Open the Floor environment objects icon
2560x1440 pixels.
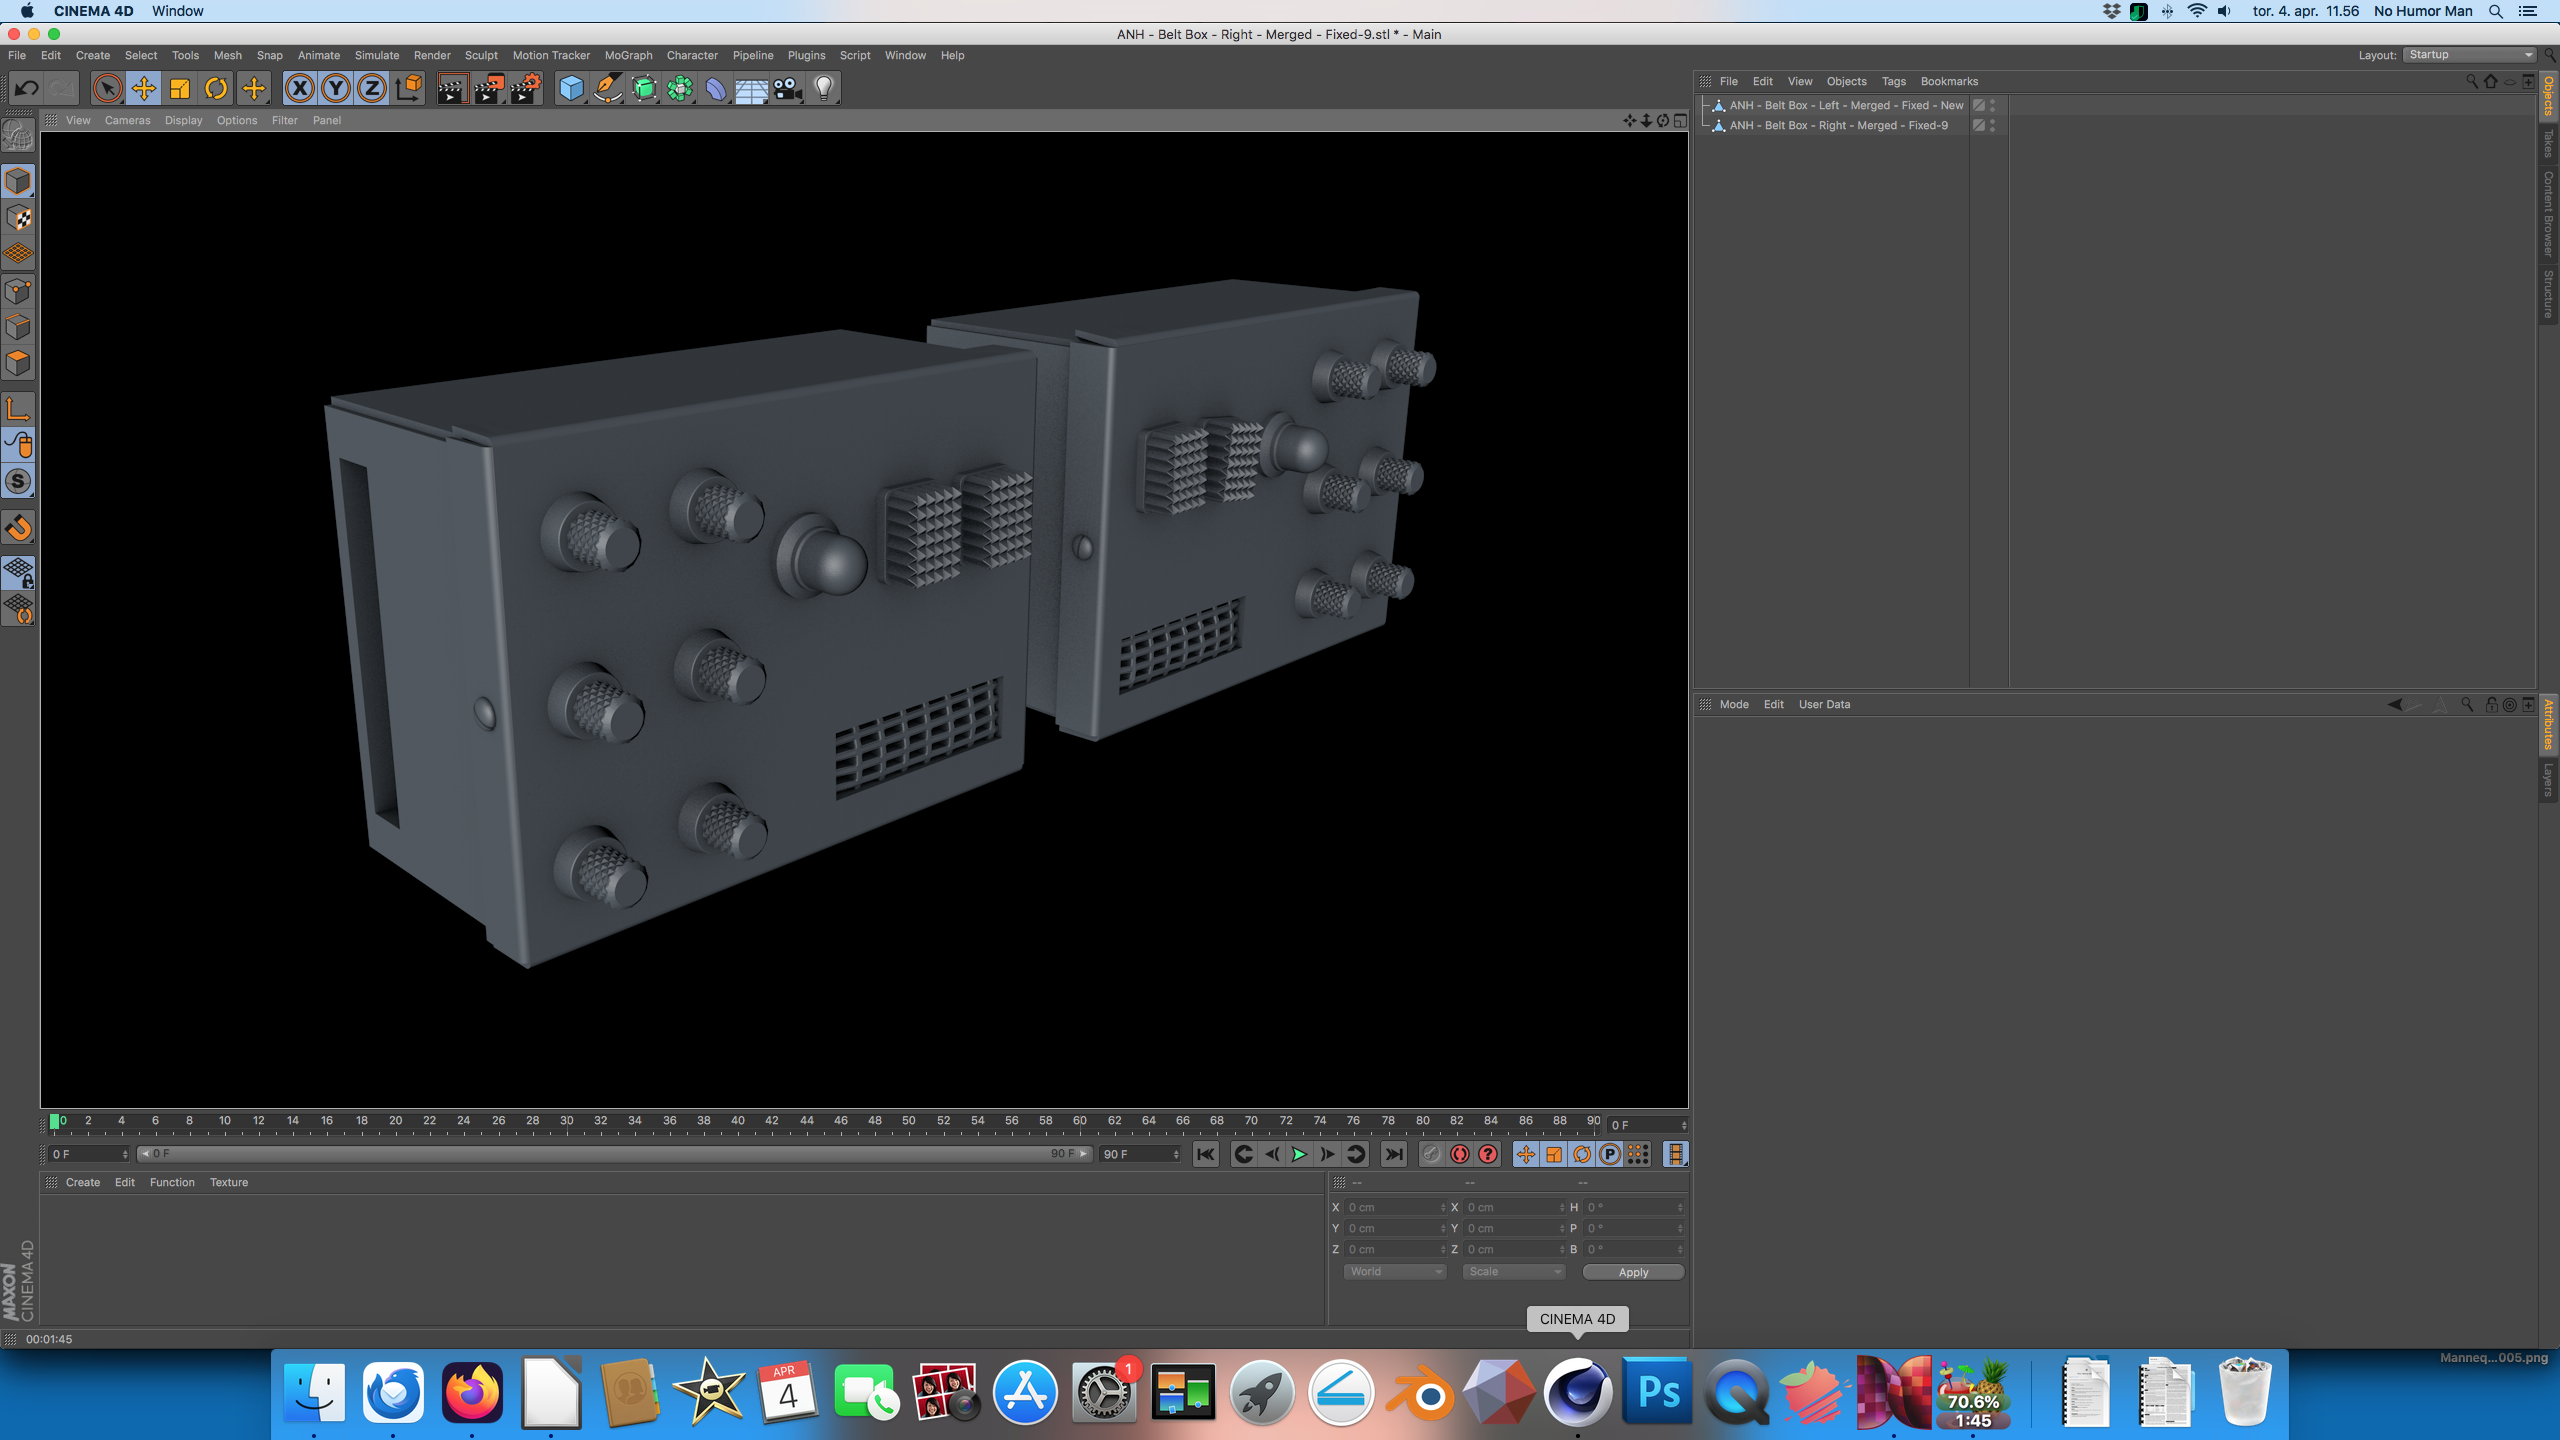[x=752, y=88]
